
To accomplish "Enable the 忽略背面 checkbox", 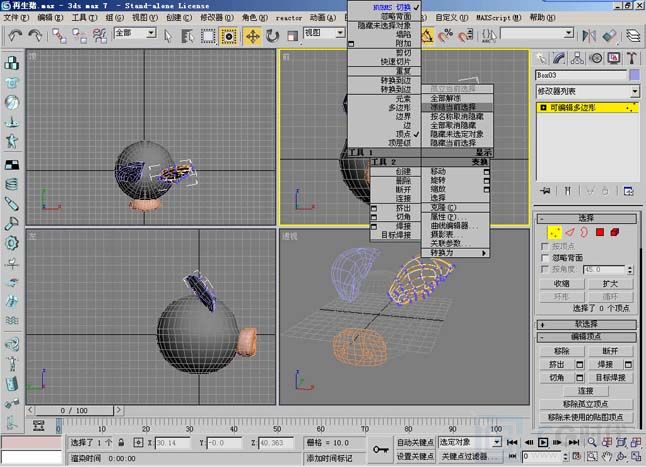I will [545, 258].
